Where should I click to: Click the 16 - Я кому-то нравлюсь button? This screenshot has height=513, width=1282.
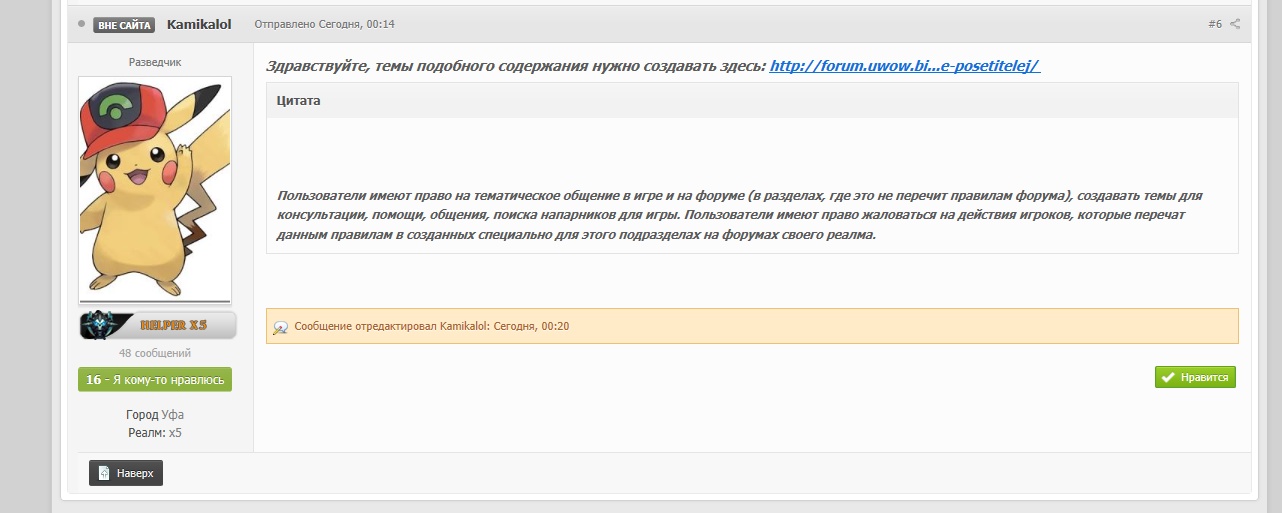coord(155,380)
